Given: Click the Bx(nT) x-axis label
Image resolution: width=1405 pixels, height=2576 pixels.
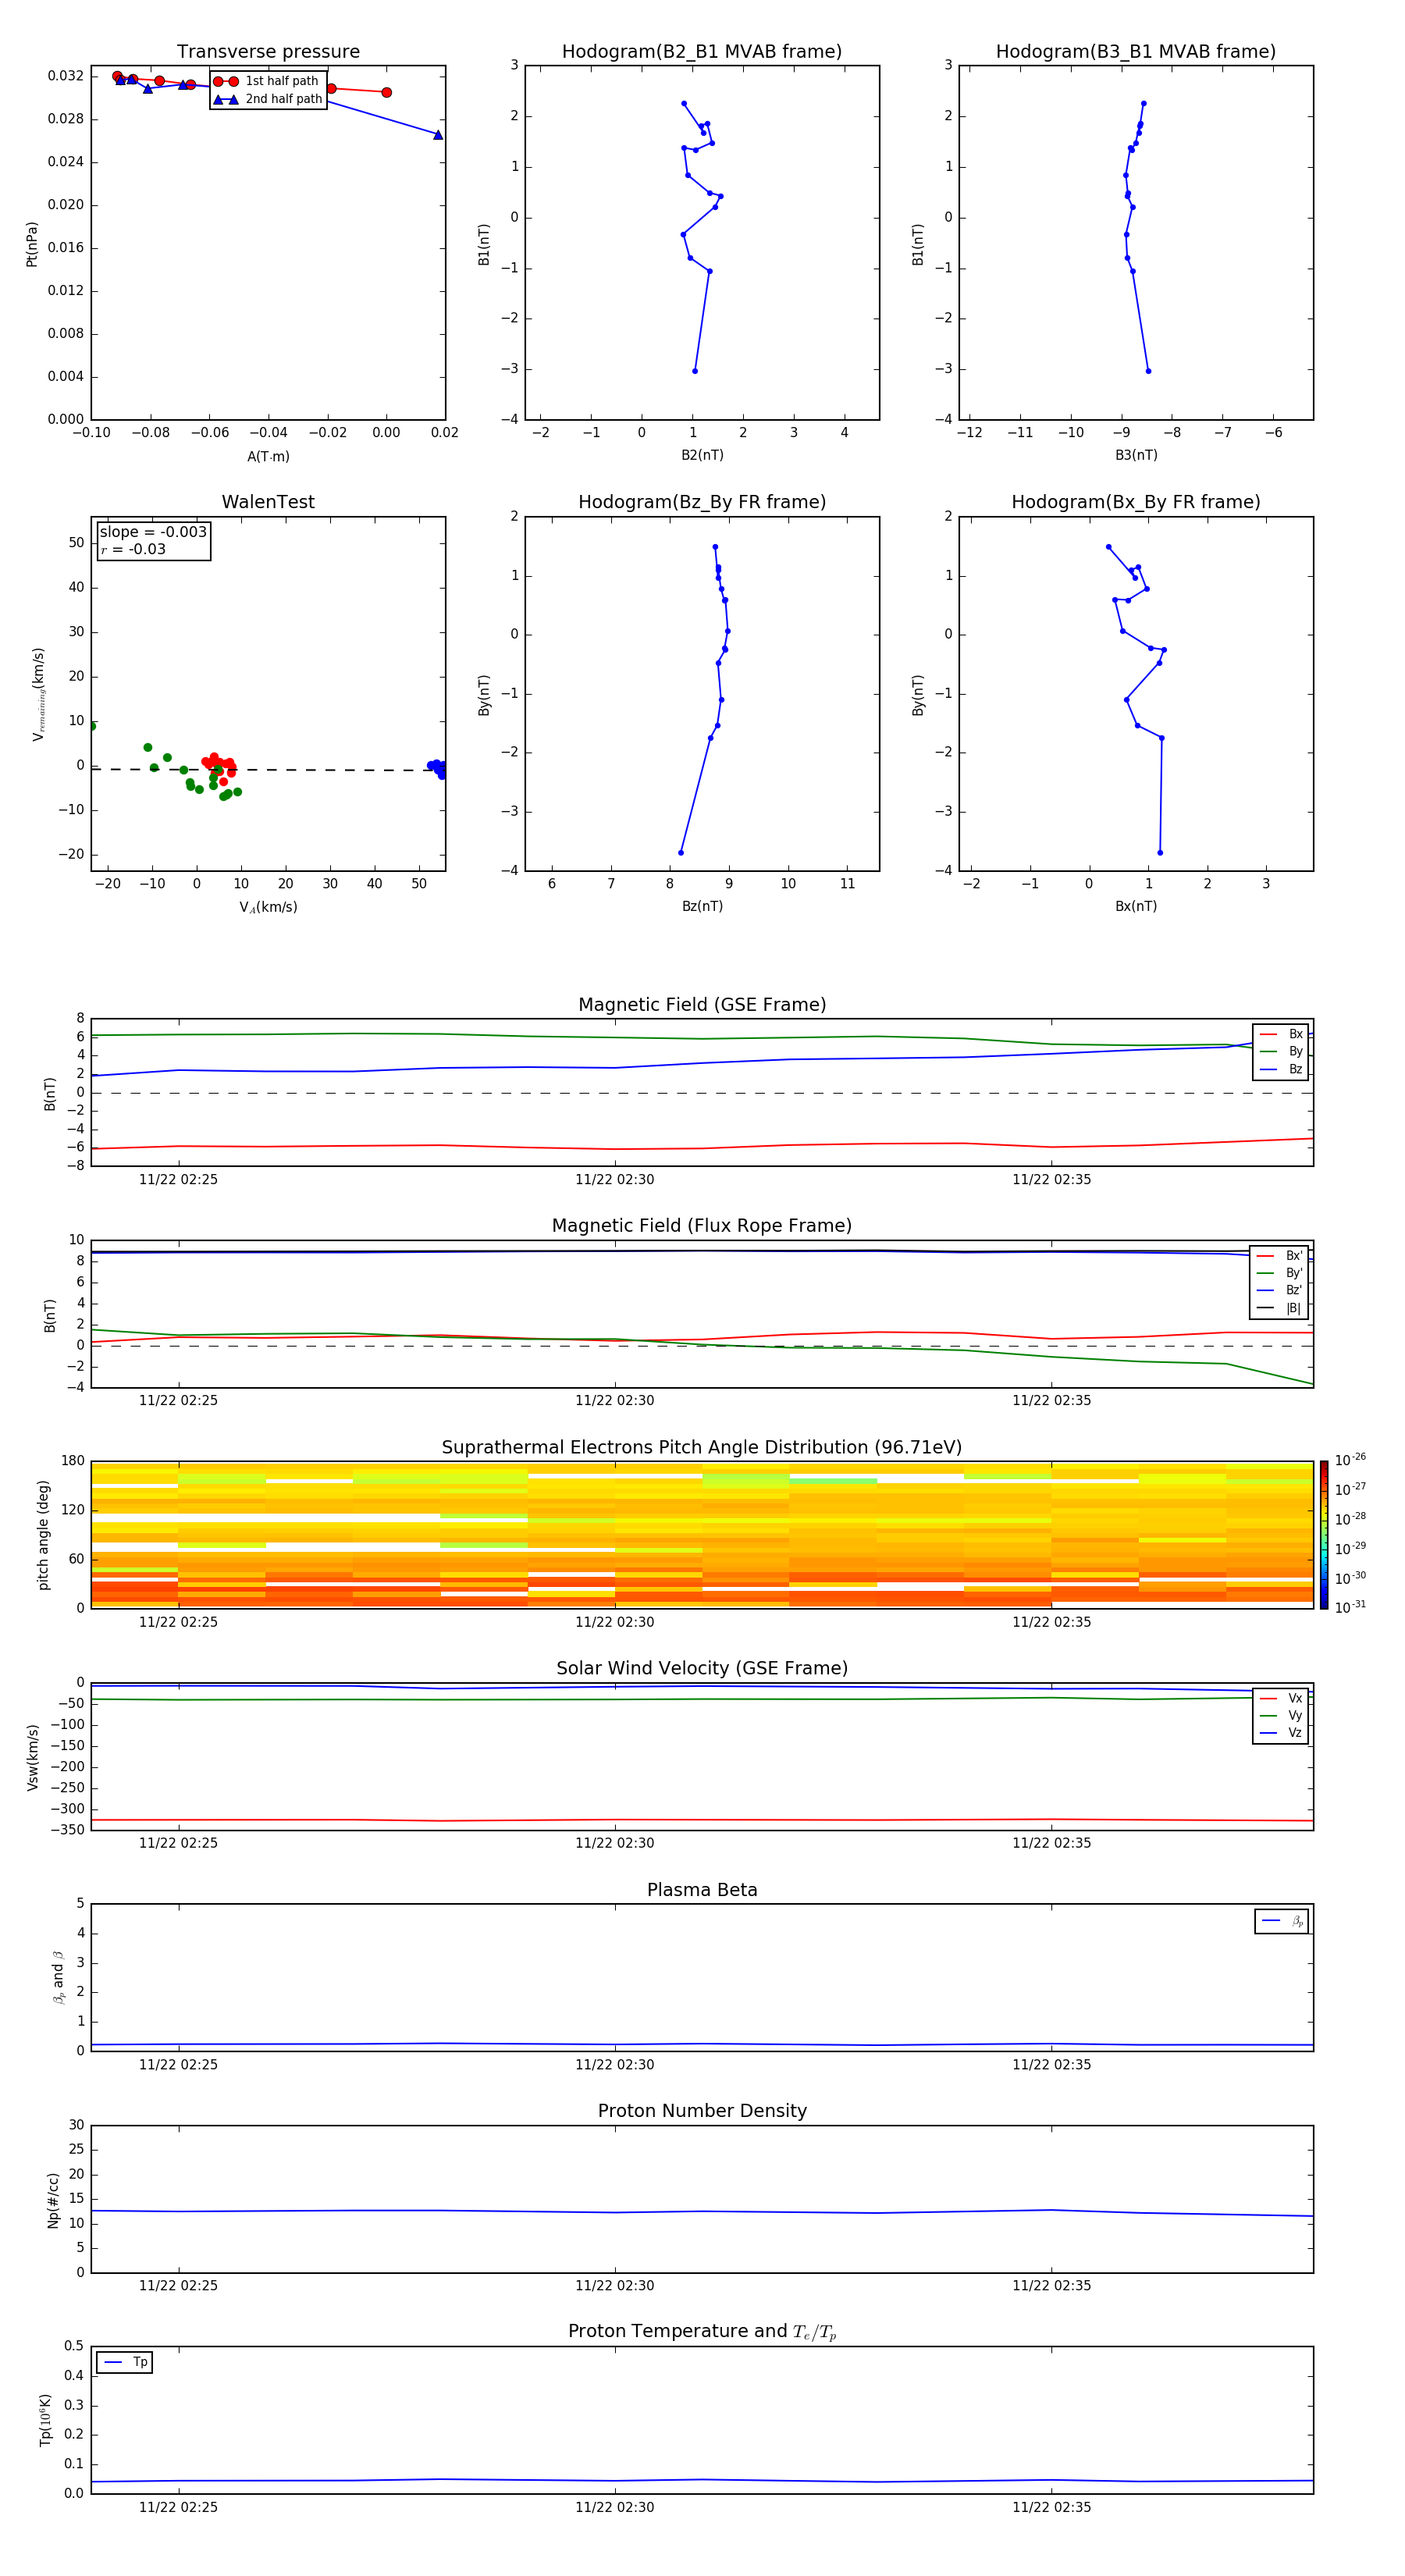Looking at the screenshot, I should click(1136, 907).
